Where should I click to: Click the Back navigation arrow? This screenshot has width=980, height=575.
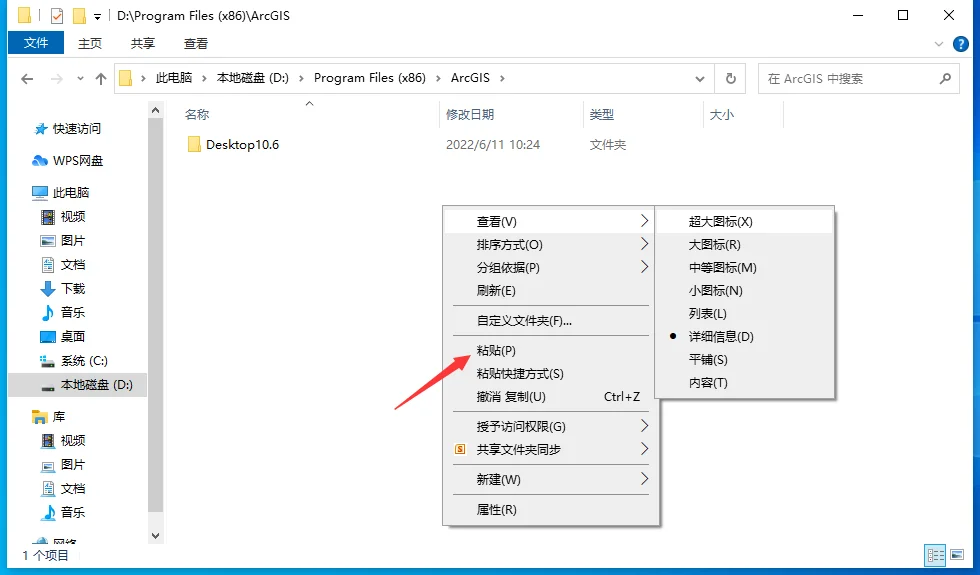pos(27,79)
